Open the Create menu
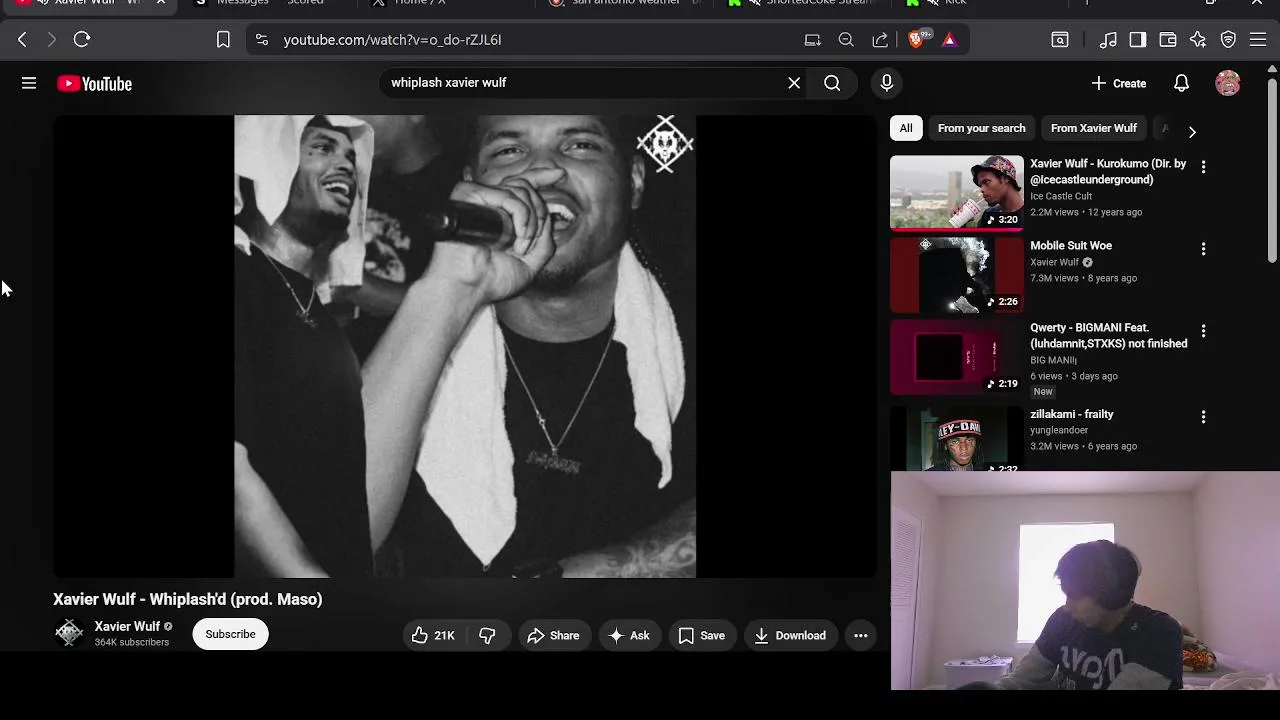This screenshot has height=720, width=1280. (1119, 83)
